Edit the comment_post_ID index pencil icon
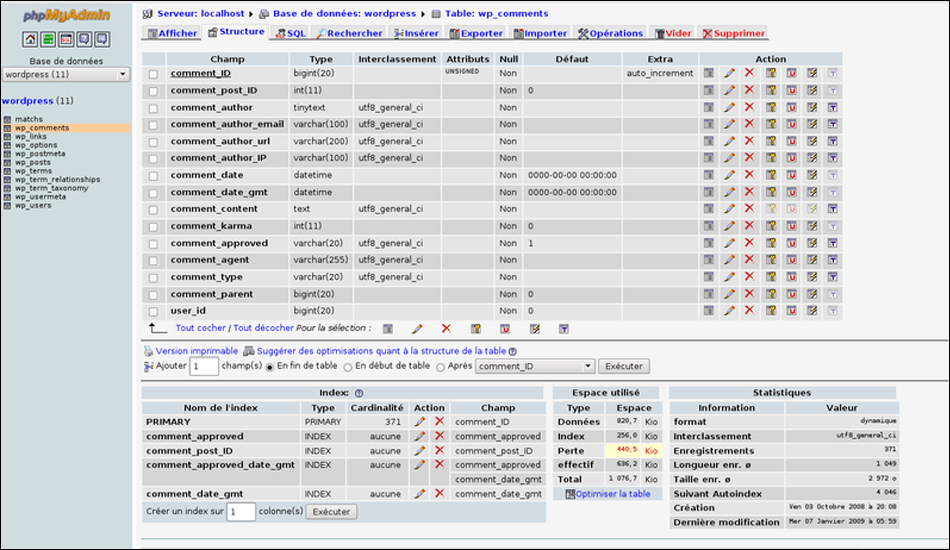Viewport: 950px width, 550px height. point(419,451)
